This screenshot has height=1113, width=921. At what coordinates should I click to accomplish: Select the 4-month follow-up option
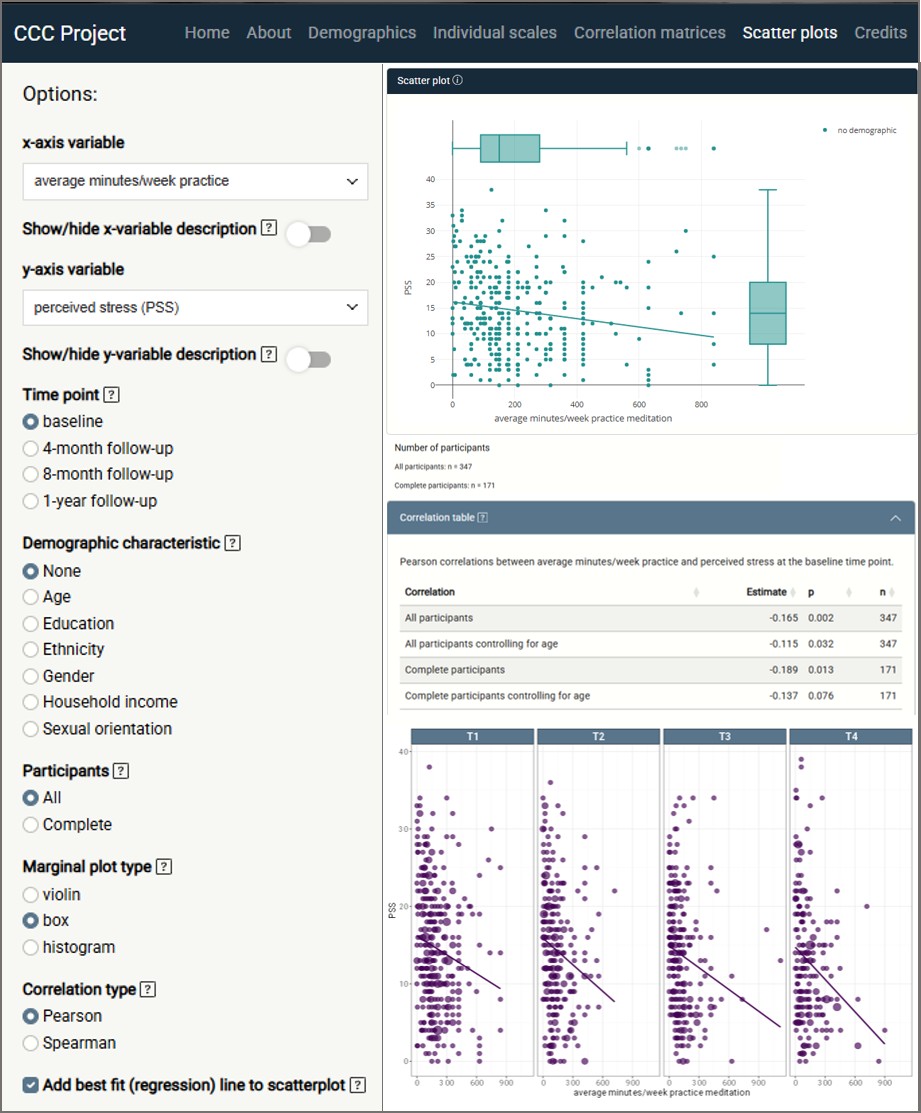31,449
